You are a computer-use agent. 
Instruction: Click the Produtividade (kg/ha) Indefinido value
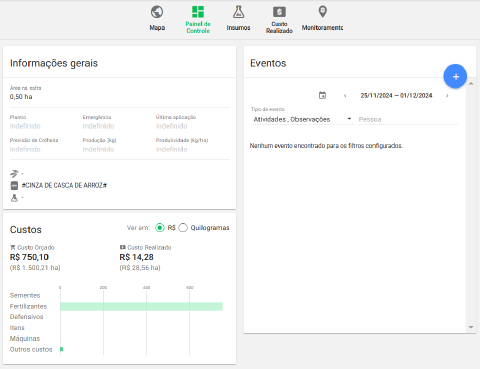[172, 149]
